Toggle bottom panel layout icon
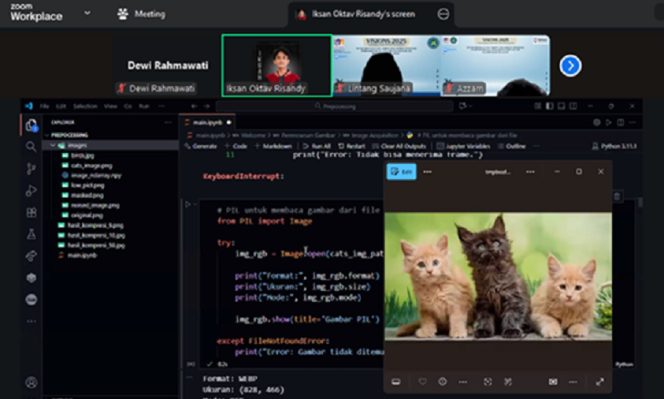Screen dimensions: 664x399 point(561,106)
